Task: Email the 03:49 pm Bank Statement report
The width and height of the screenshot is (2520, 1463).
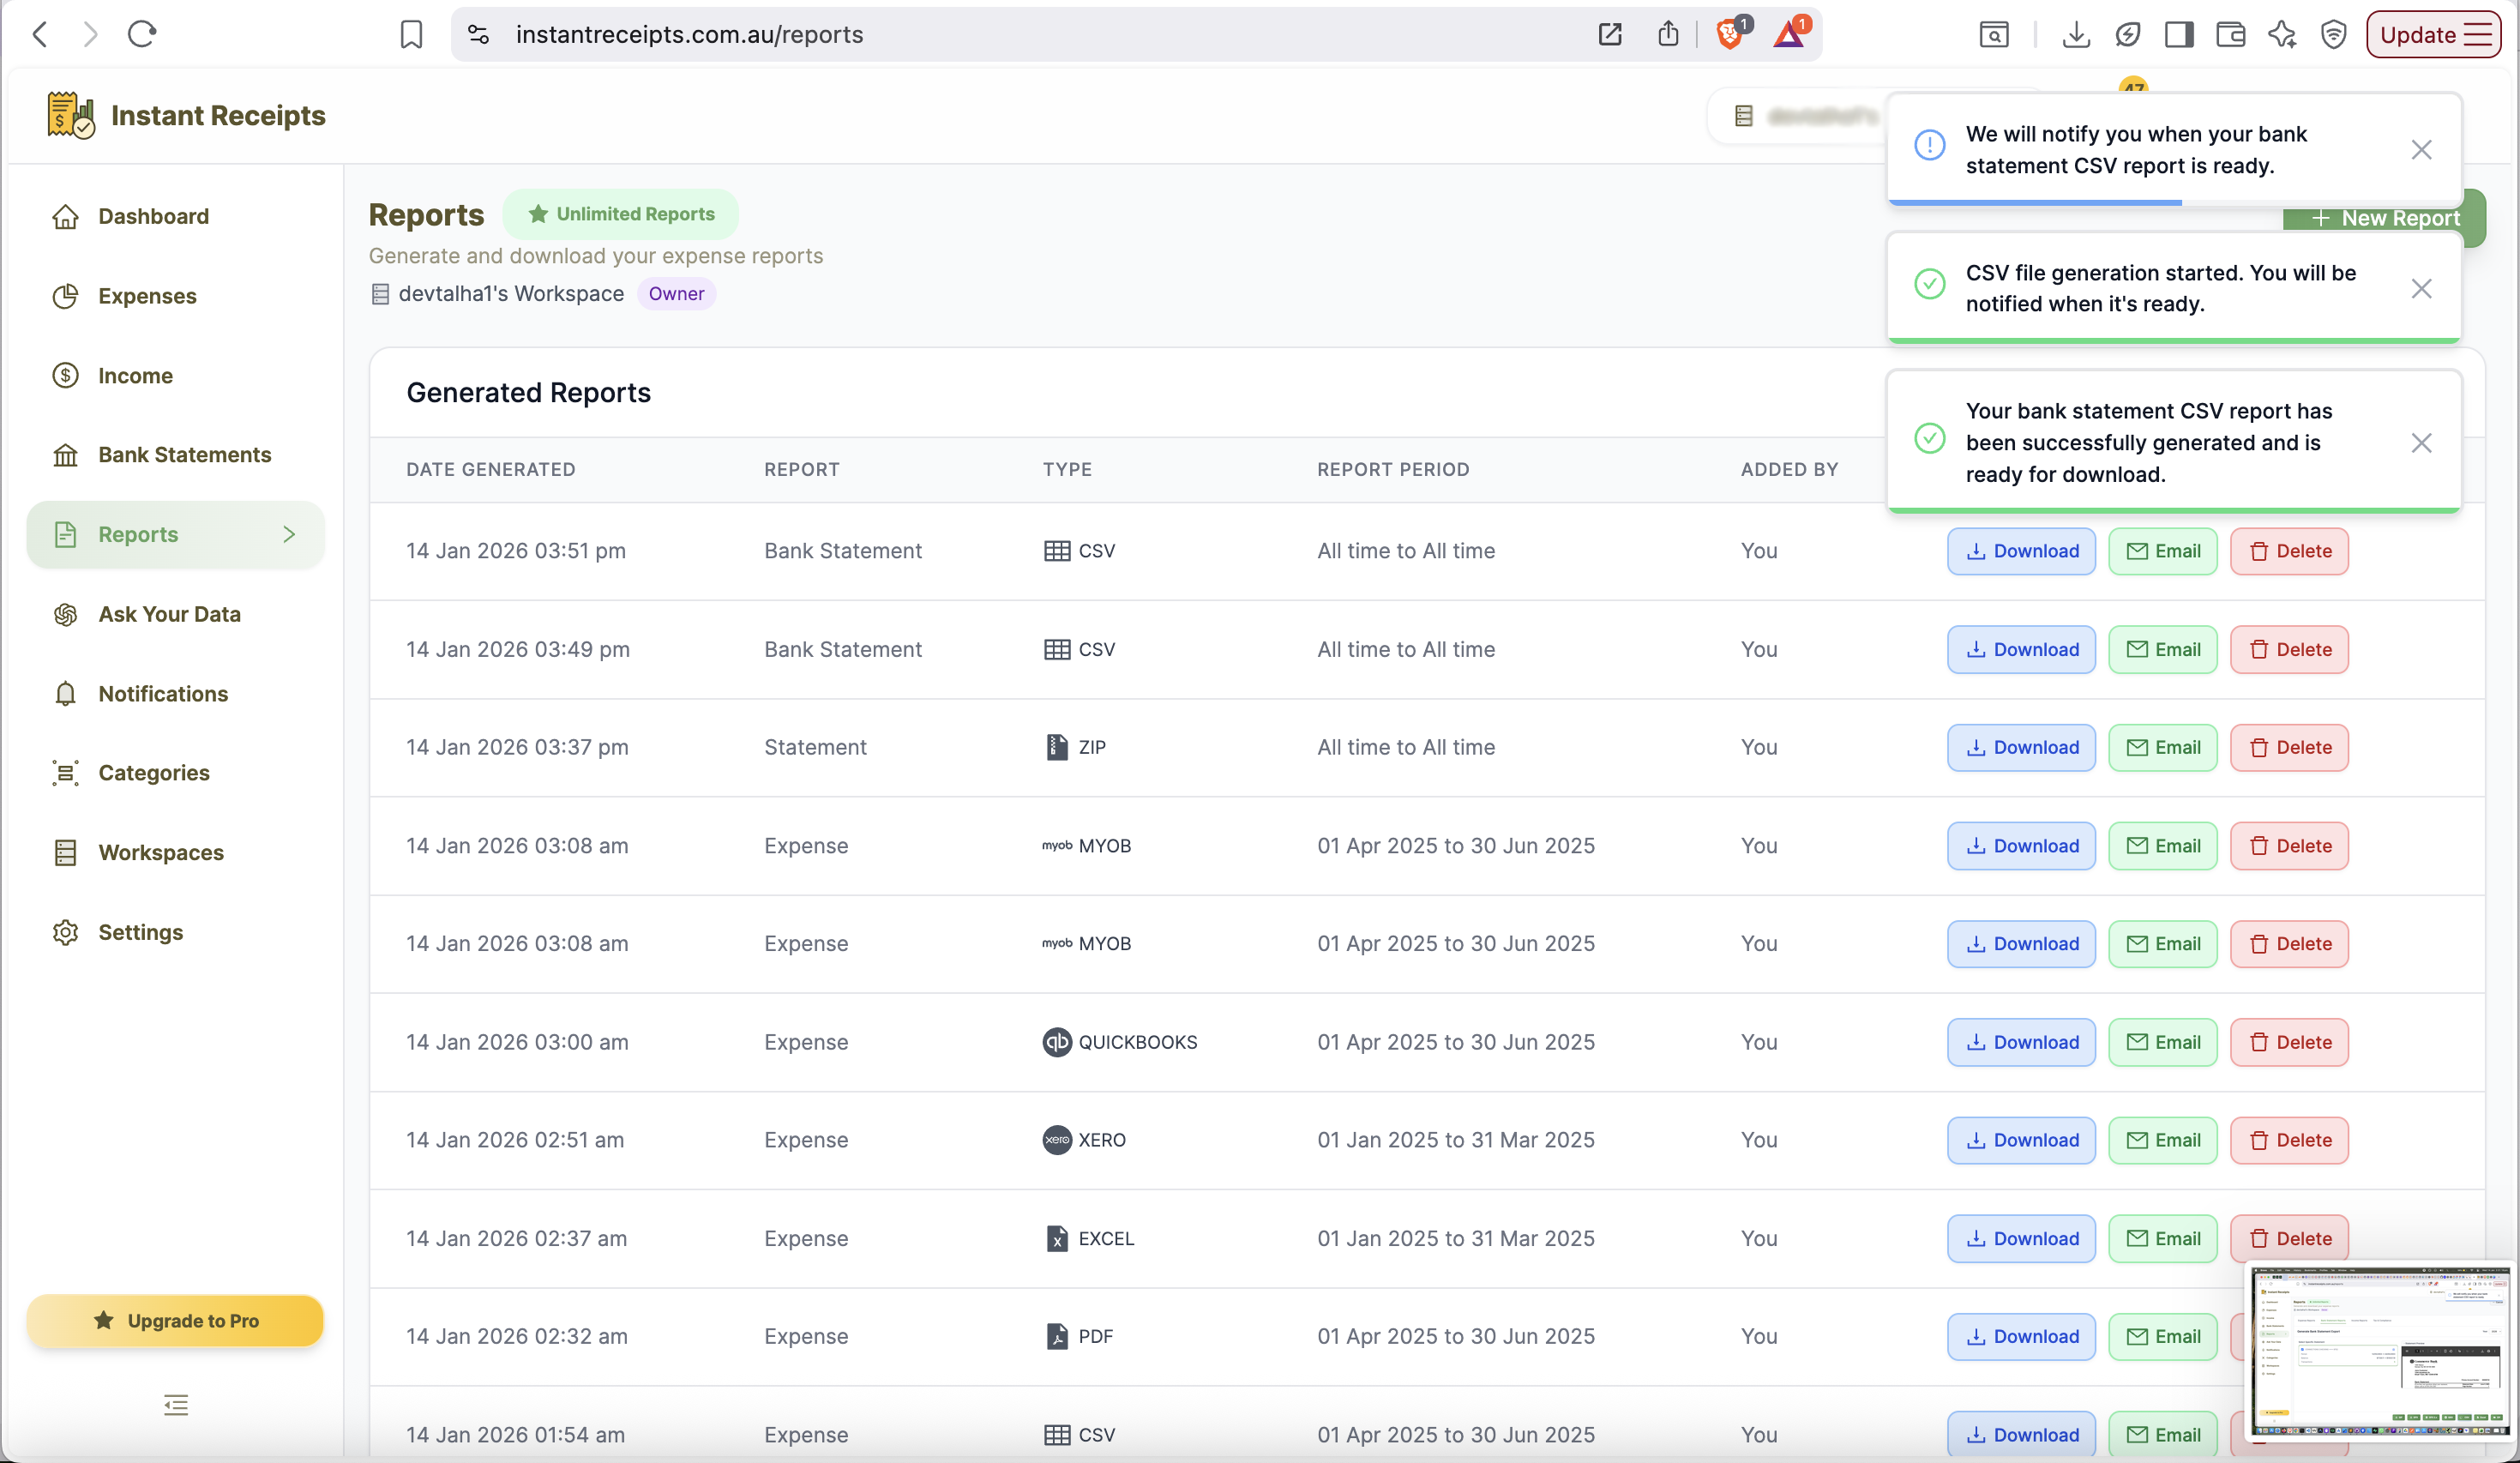Action: [x=2163, y=650]
